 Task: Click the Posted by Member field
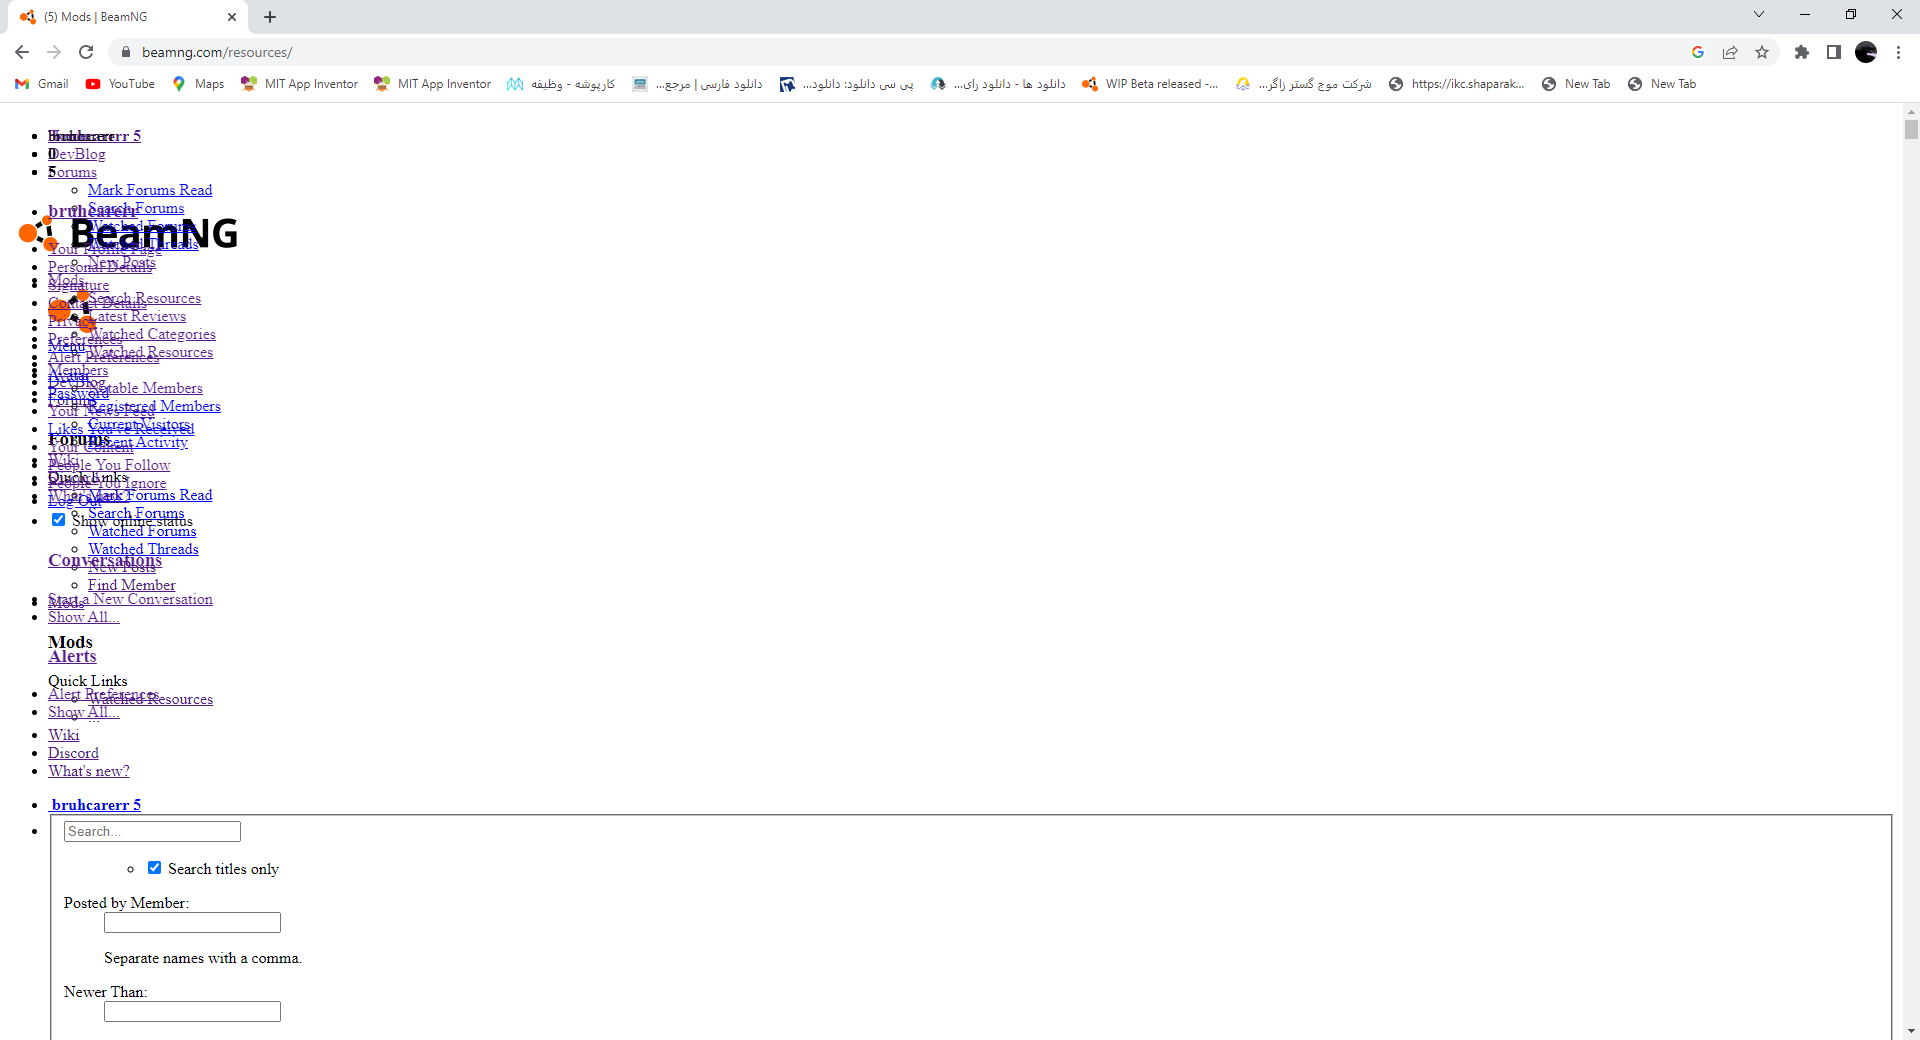click(x=192, y=922)
